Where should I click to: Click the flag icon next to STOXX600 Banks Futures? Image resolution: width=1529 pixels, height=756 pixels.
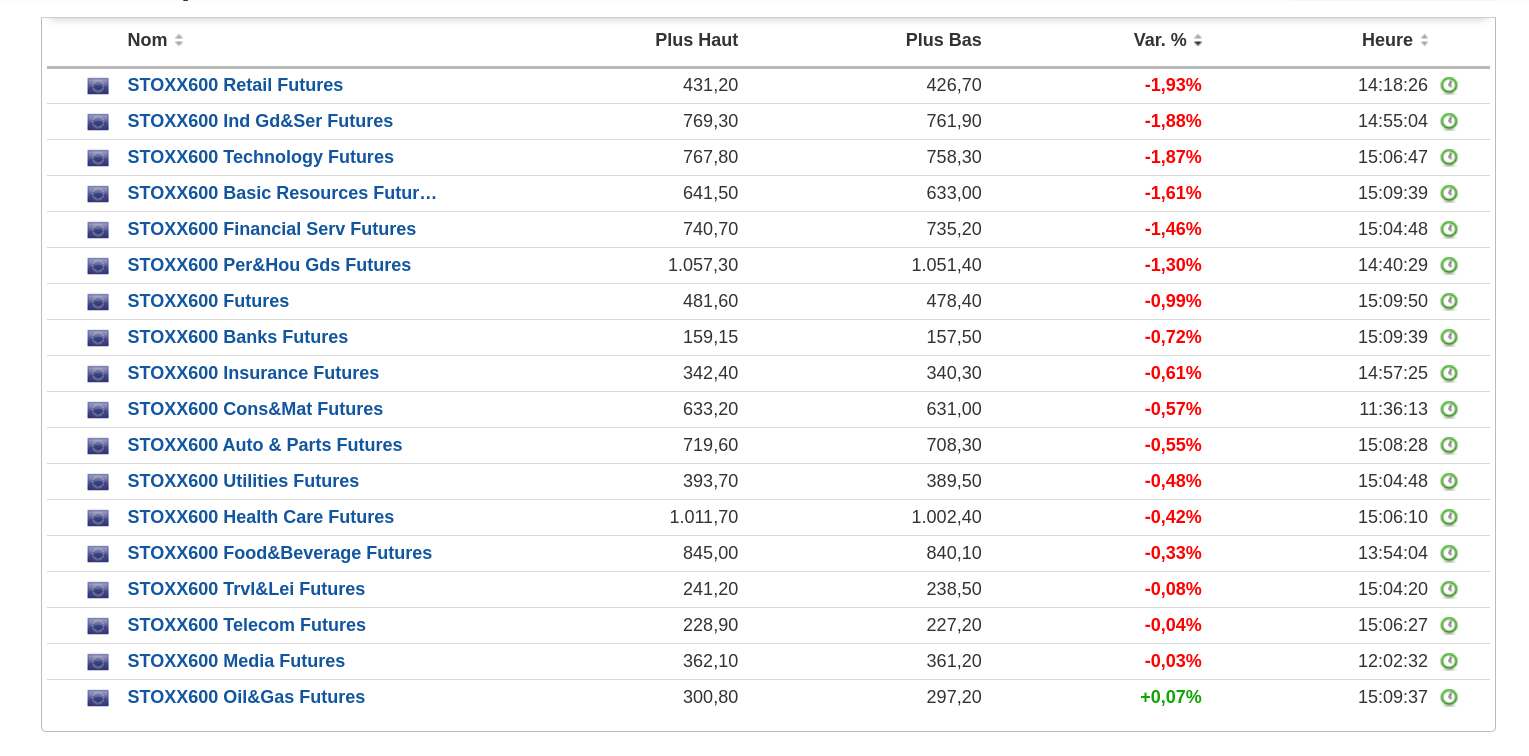click(98, 338)
